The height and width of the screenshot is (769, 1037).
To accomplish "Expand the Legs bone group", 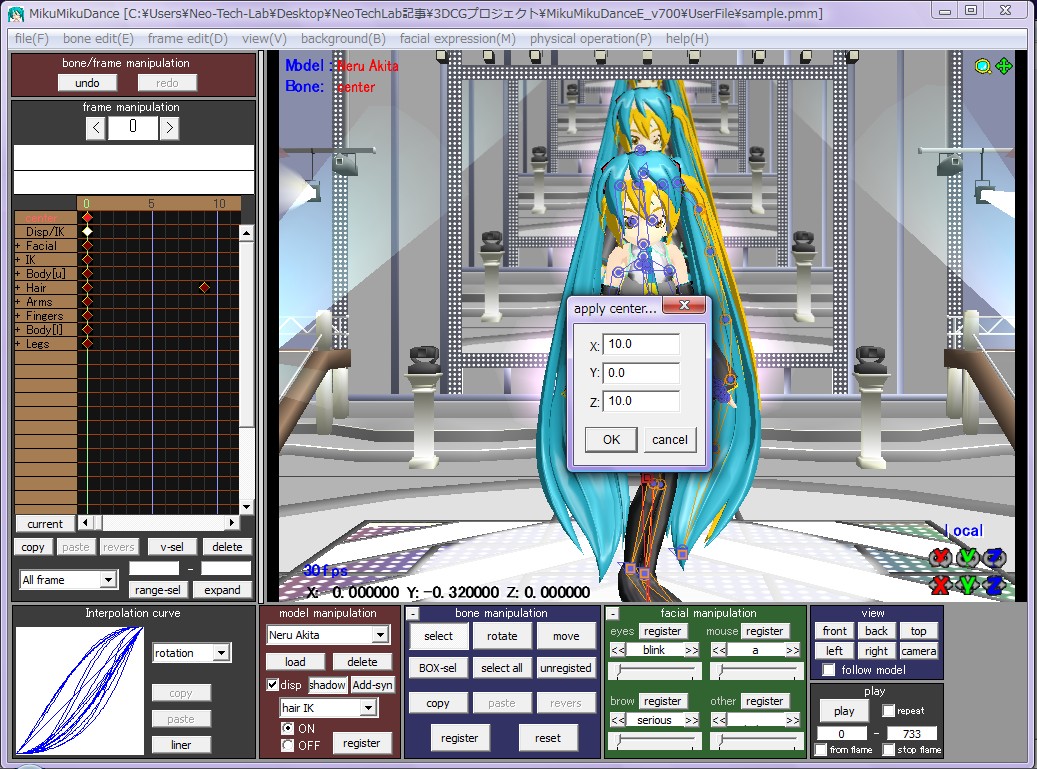I will pyautogui.click(x=18, y=344).
